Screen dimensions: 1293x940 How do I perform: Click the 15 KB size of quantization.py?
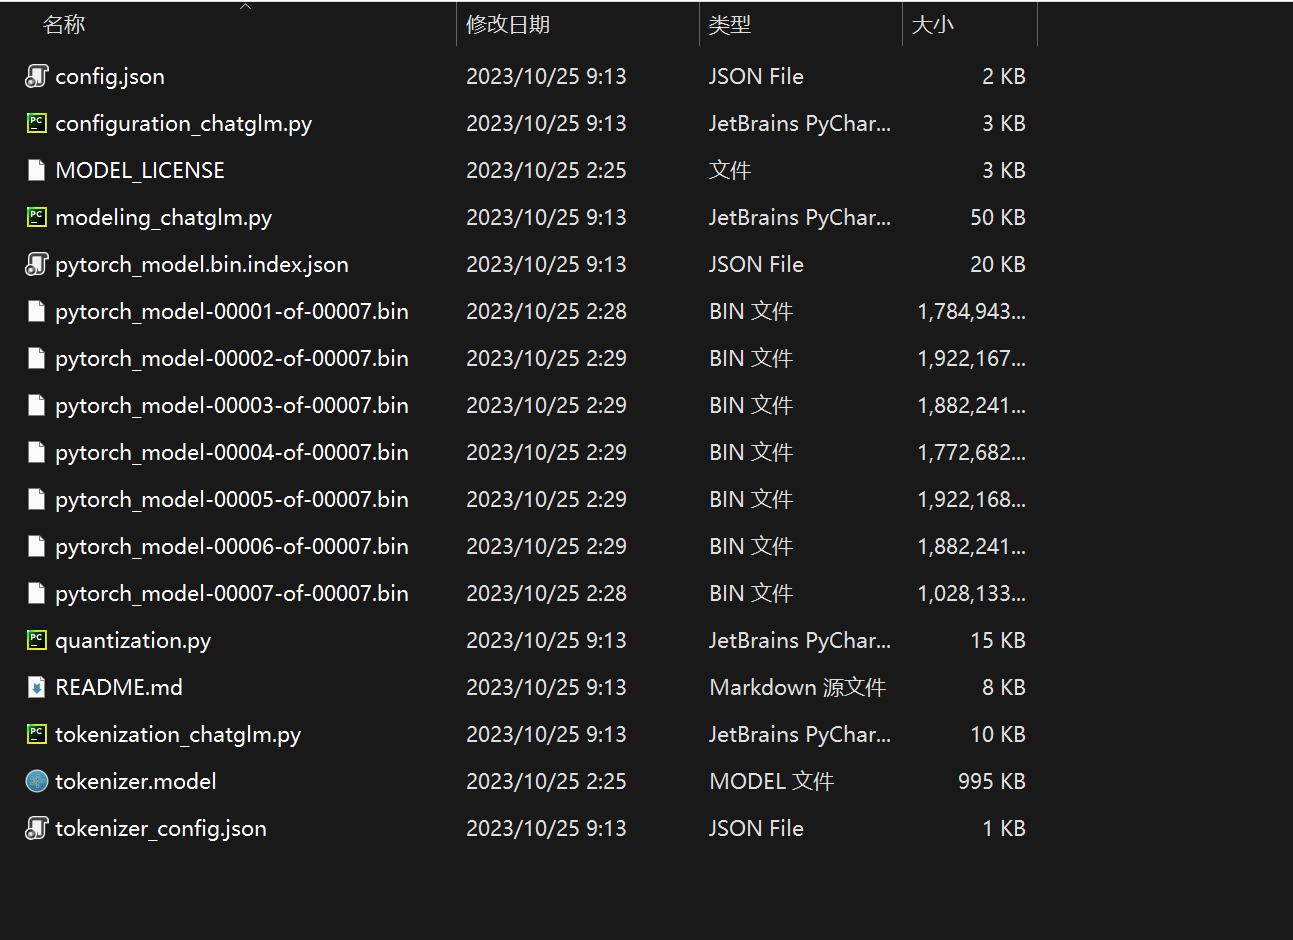(998, 640)
